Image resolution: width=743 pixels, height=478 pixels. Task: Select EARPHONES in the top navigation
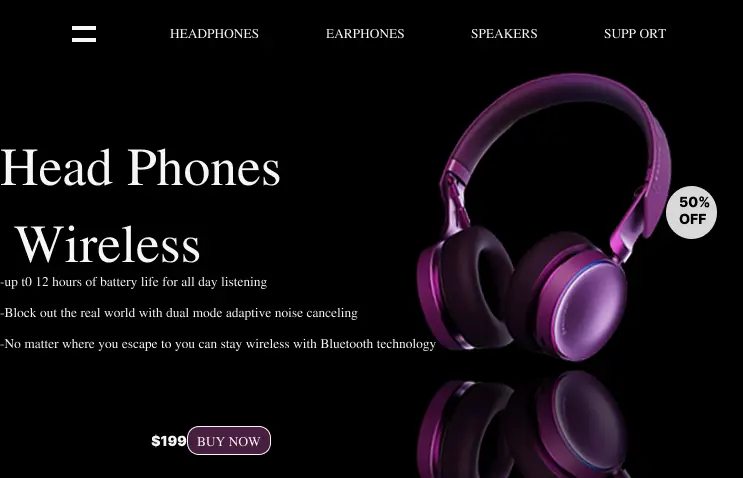(365, 34)
